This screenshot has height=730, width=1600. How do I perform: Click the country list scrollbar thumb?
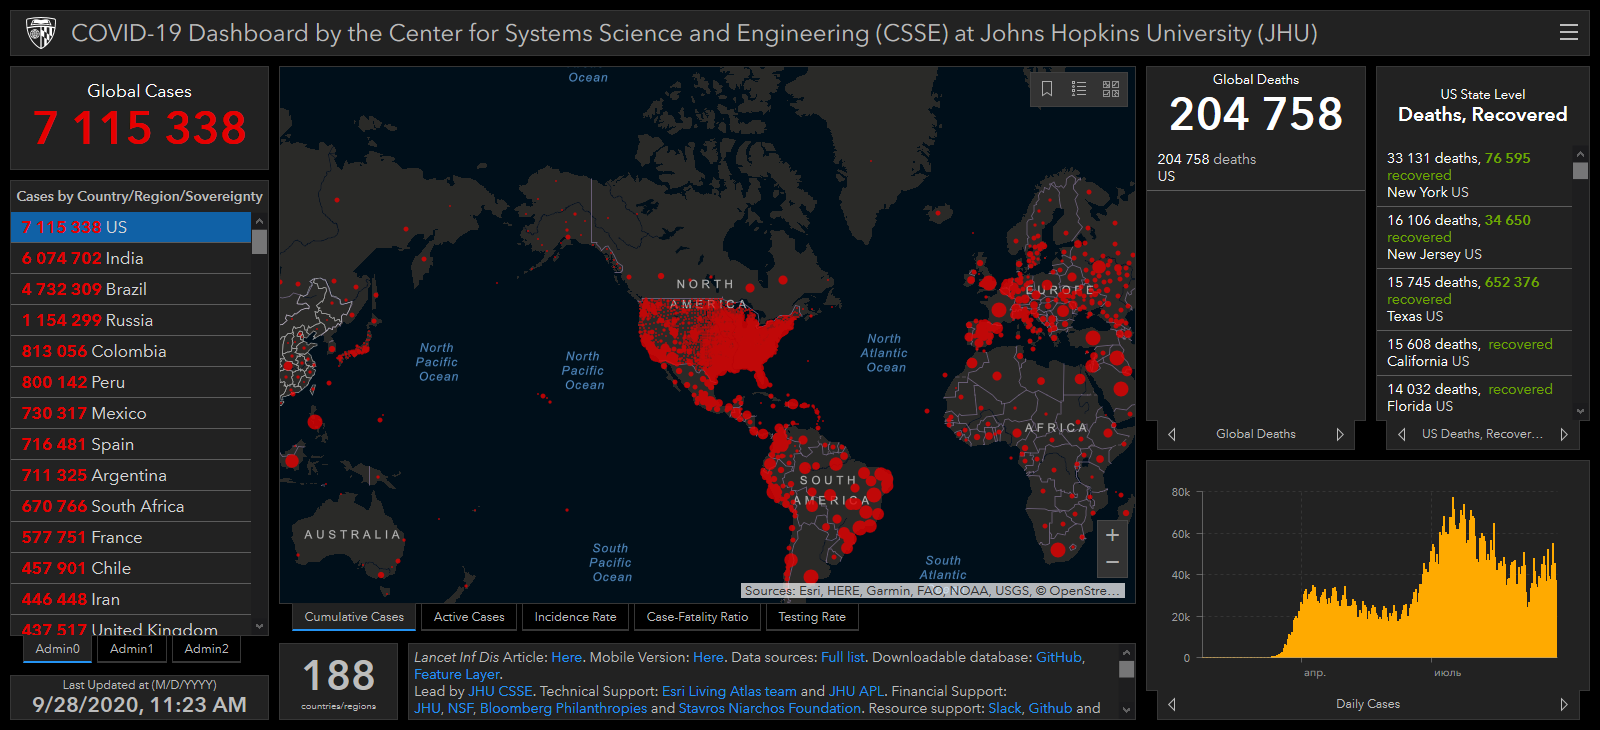[x=259, y=242]
